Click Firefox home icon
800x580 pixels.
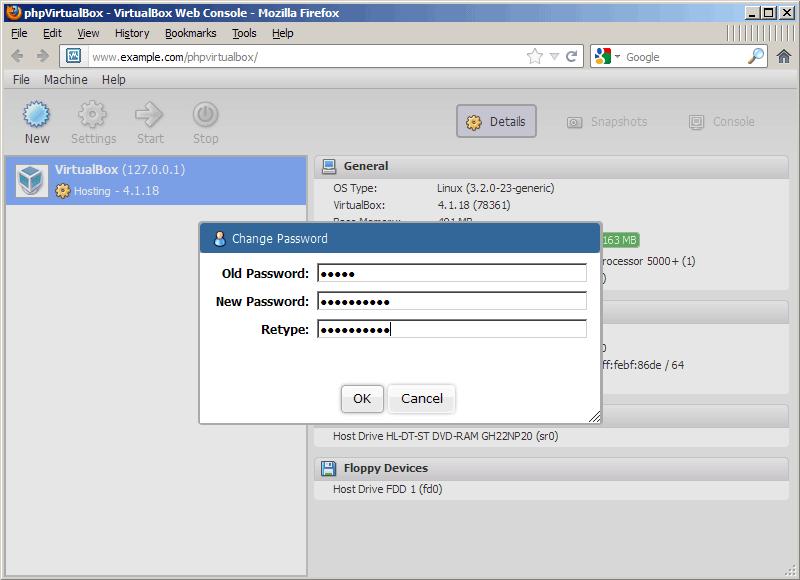(784, 57)
